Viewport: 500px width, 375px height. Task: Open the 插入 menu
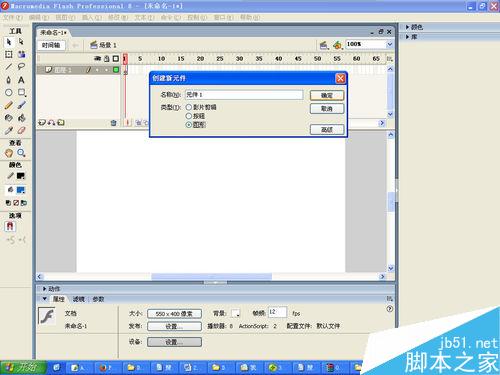(x=92, y=17)
